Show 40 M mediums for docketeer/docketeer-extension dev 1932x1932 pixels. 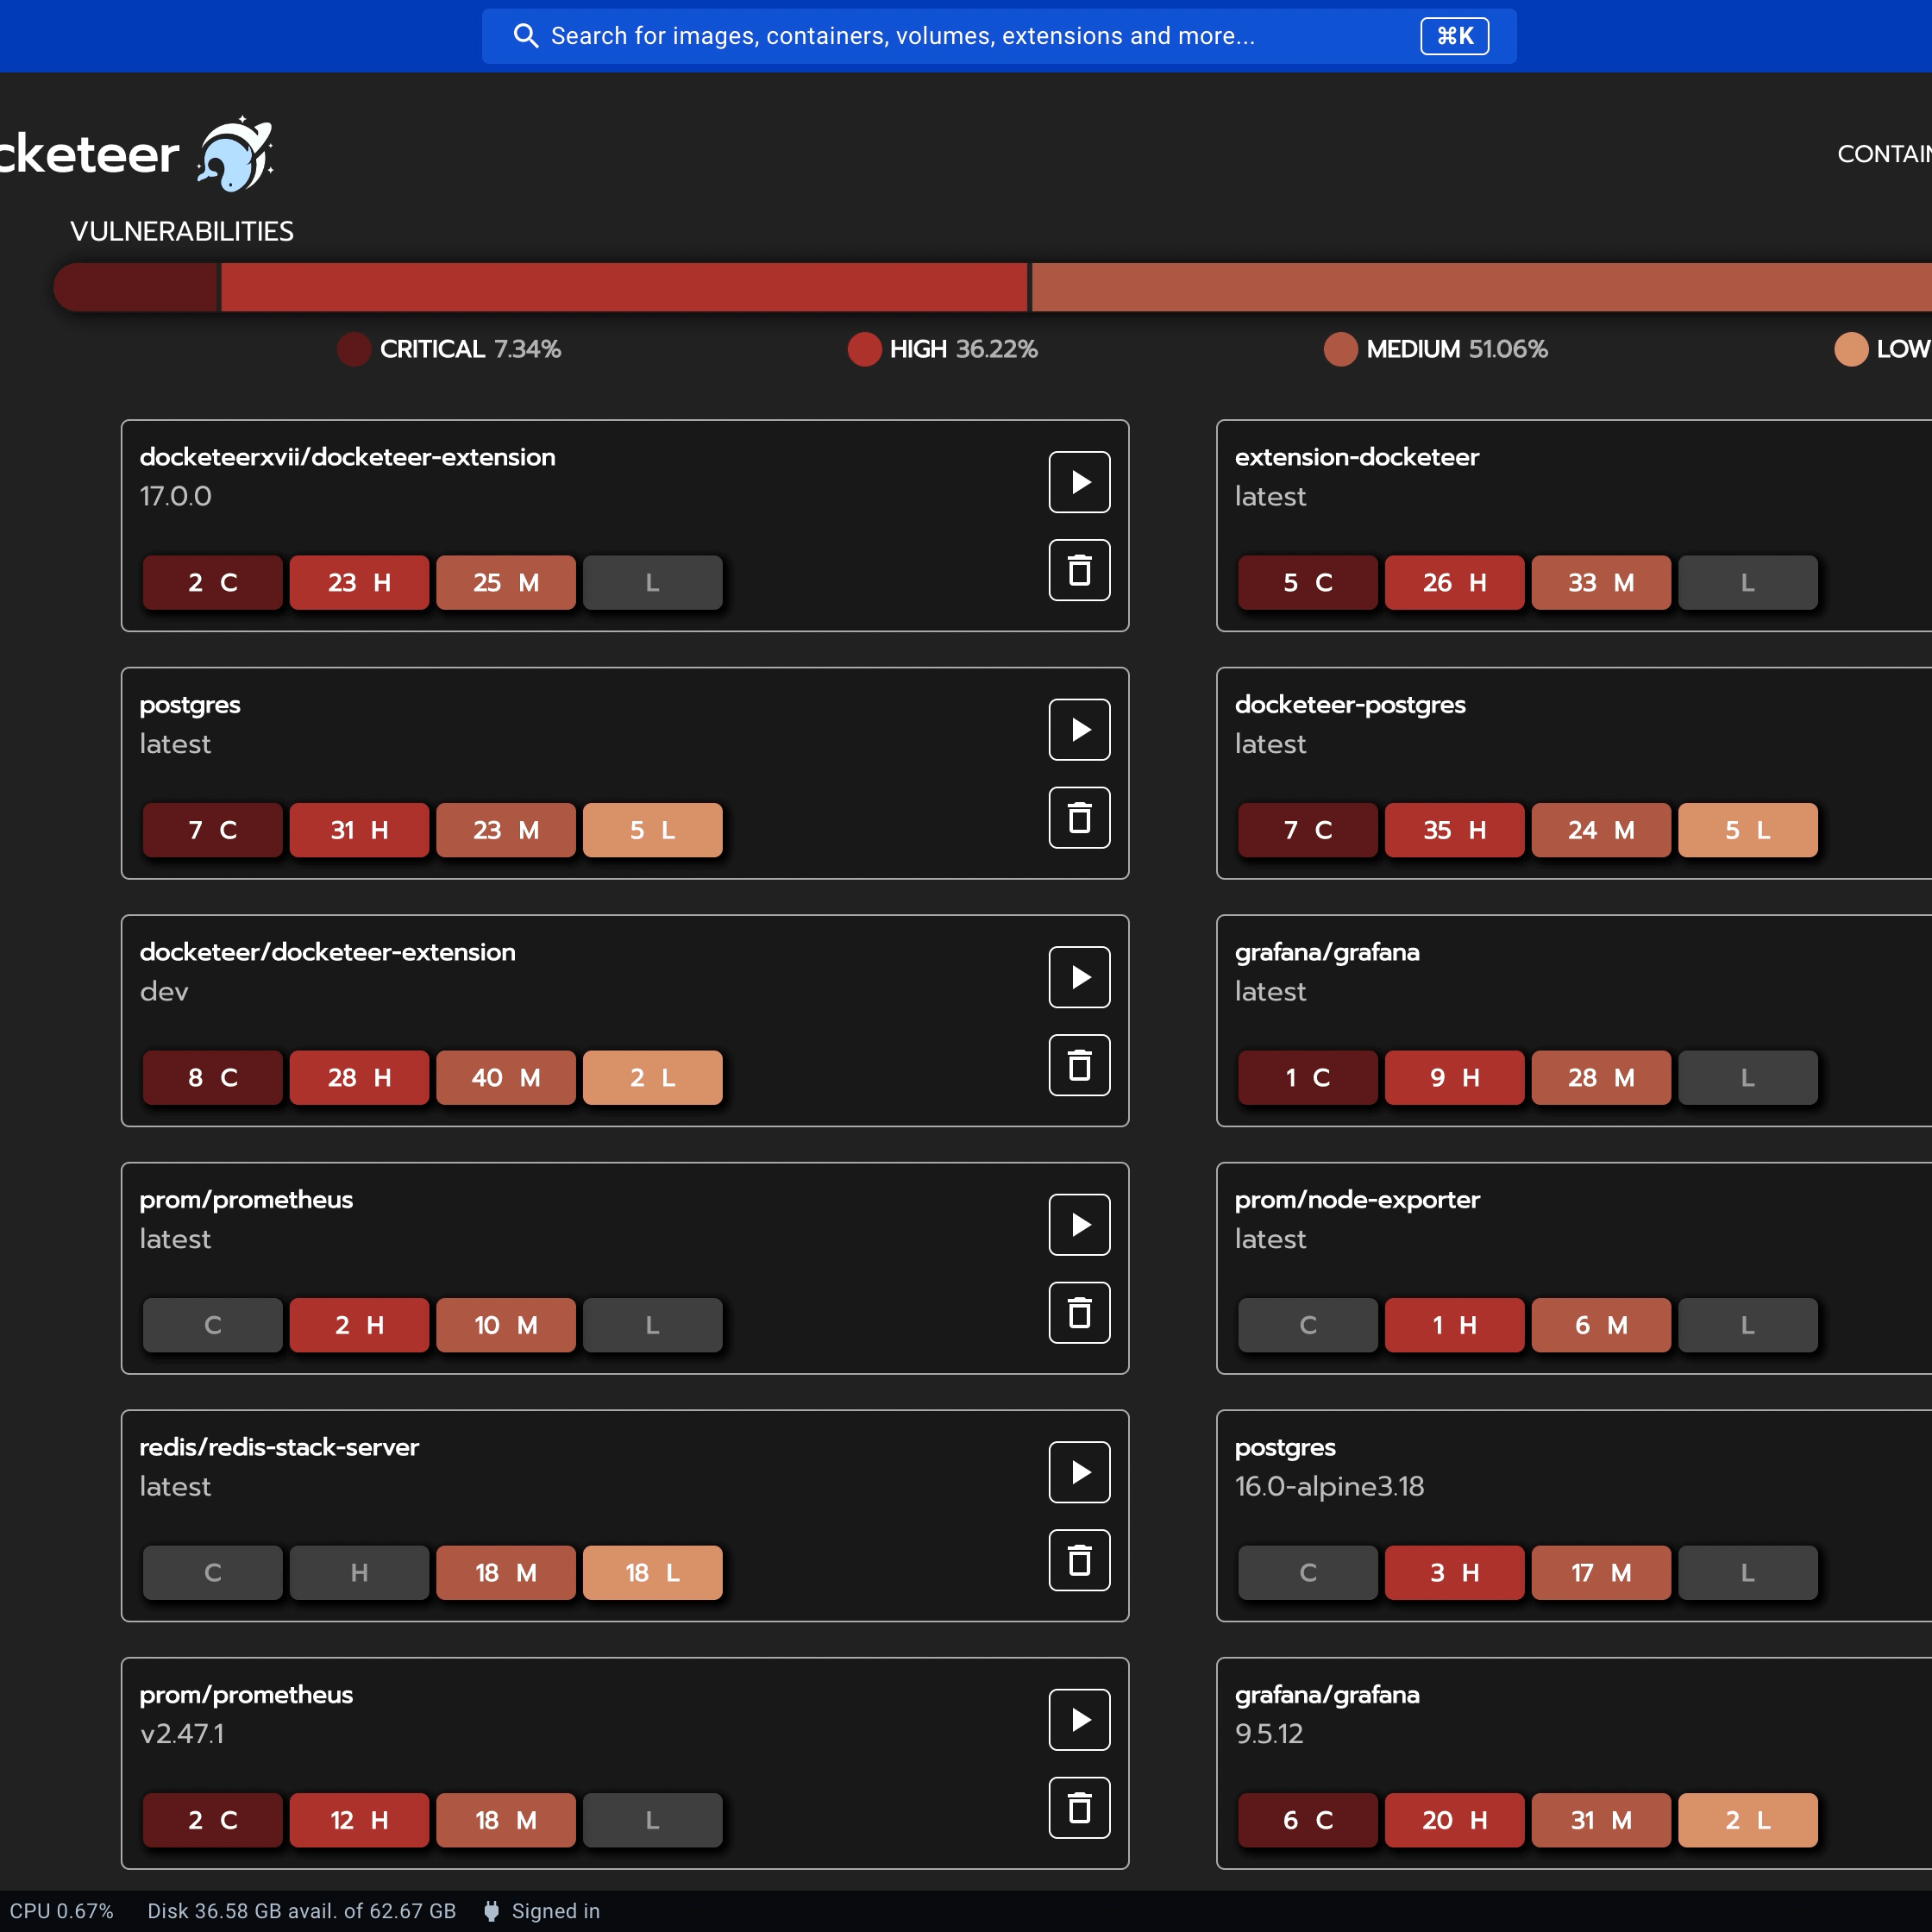click(x=506, y=1077)
